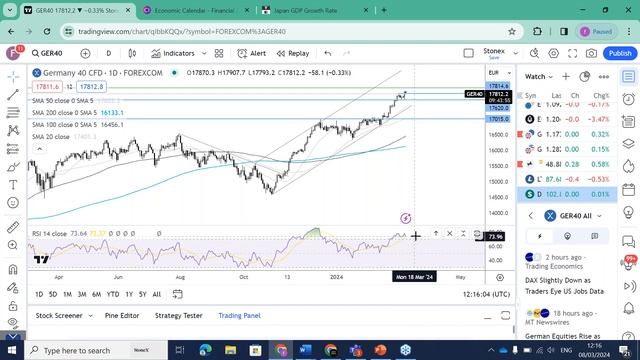Open the calendar sidebar icon
The width and height of the screenshot is (640, 360).
pyautogui.click(x=629, y=190)
